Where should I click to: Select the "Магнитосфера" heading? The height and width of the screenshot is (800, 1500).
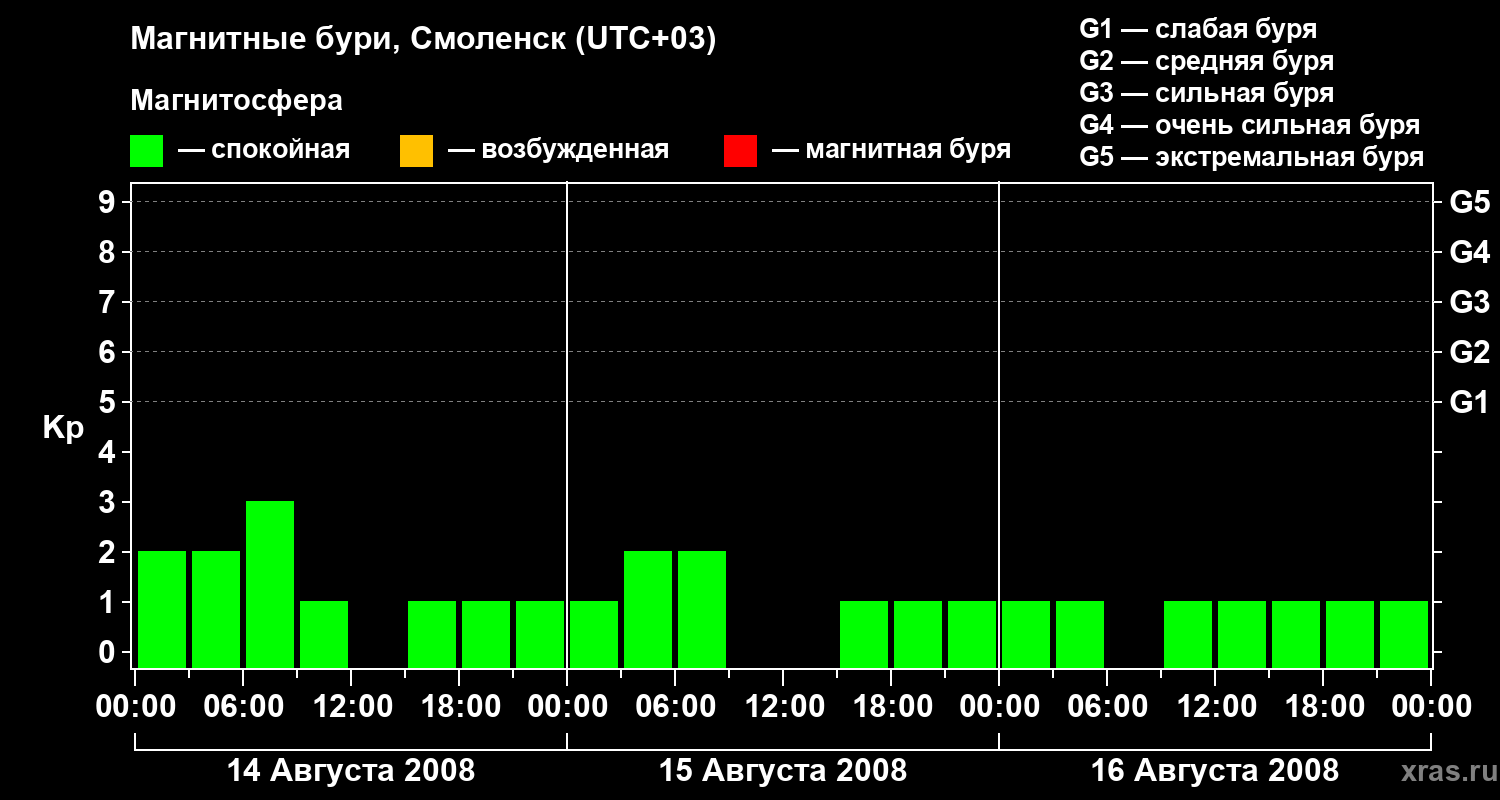(x=236, y=101)
